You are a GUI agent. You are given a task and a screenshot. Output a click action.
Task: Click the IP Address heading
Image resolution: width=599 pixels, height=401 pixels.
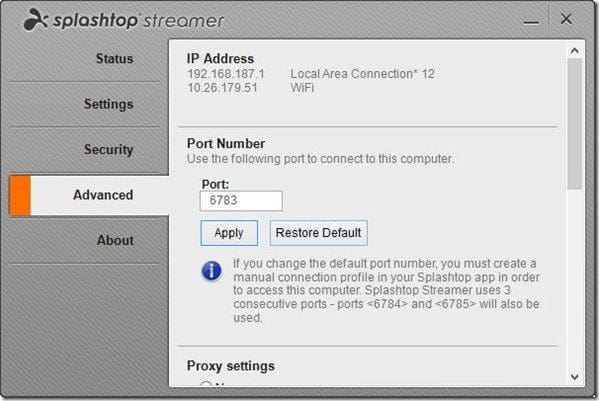[x=220, y=58]
